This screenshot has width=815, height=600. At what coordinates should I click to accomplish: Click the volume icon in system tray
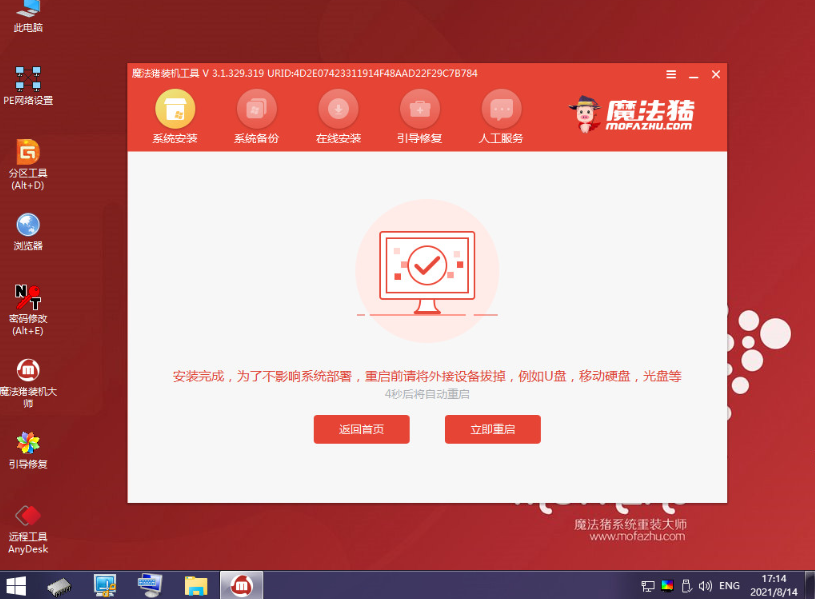705,586
